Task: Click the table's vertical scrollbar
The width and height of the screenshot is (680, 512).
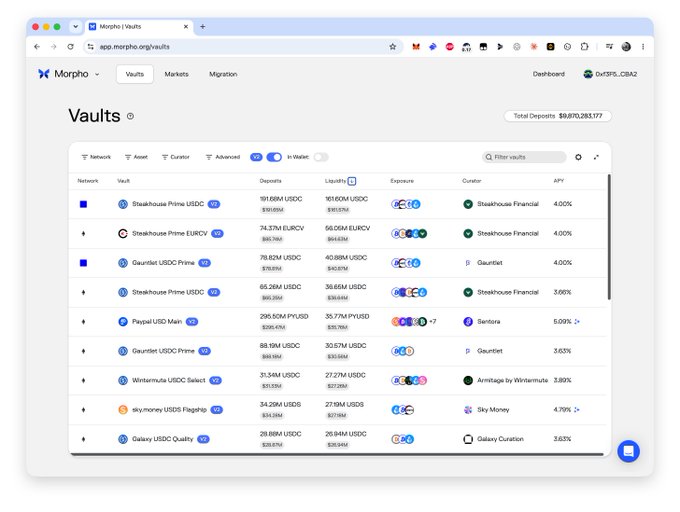Action: pyautogui.click(x=609, y=237)
